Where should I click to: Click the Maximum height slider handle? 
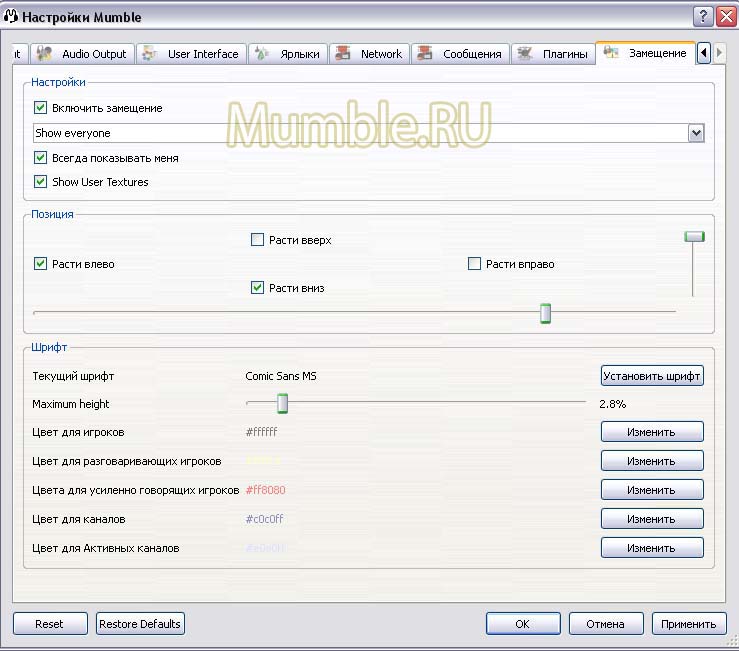(x=283, y=404)
